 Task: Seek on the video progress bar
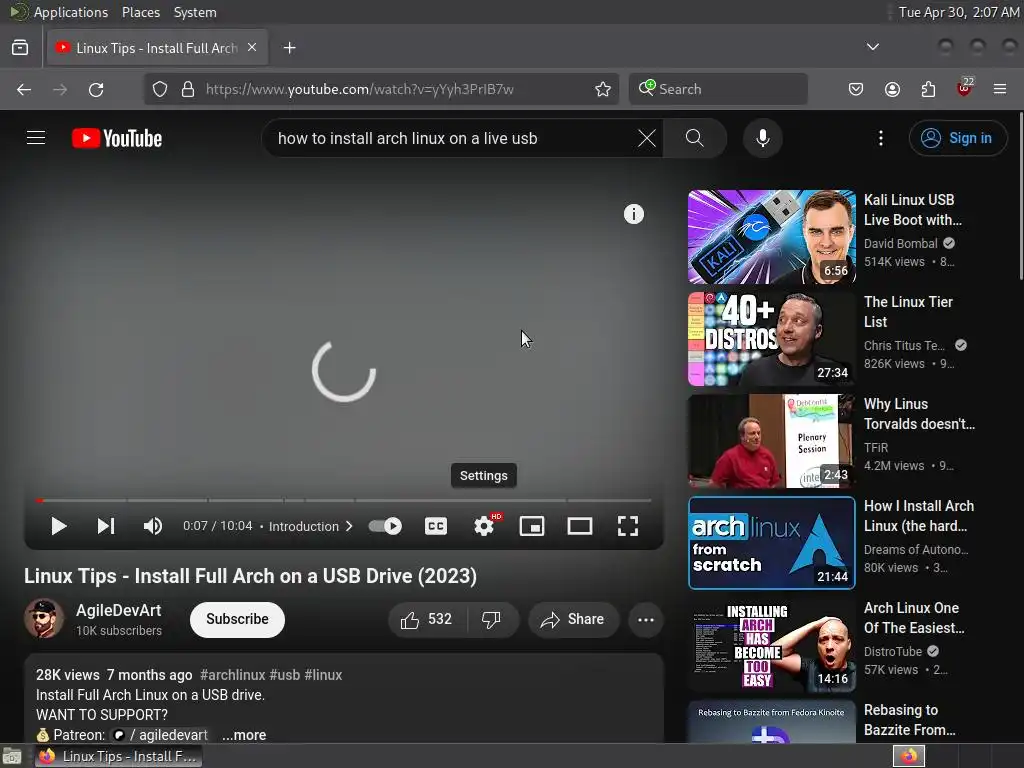(x=344, y=500)
